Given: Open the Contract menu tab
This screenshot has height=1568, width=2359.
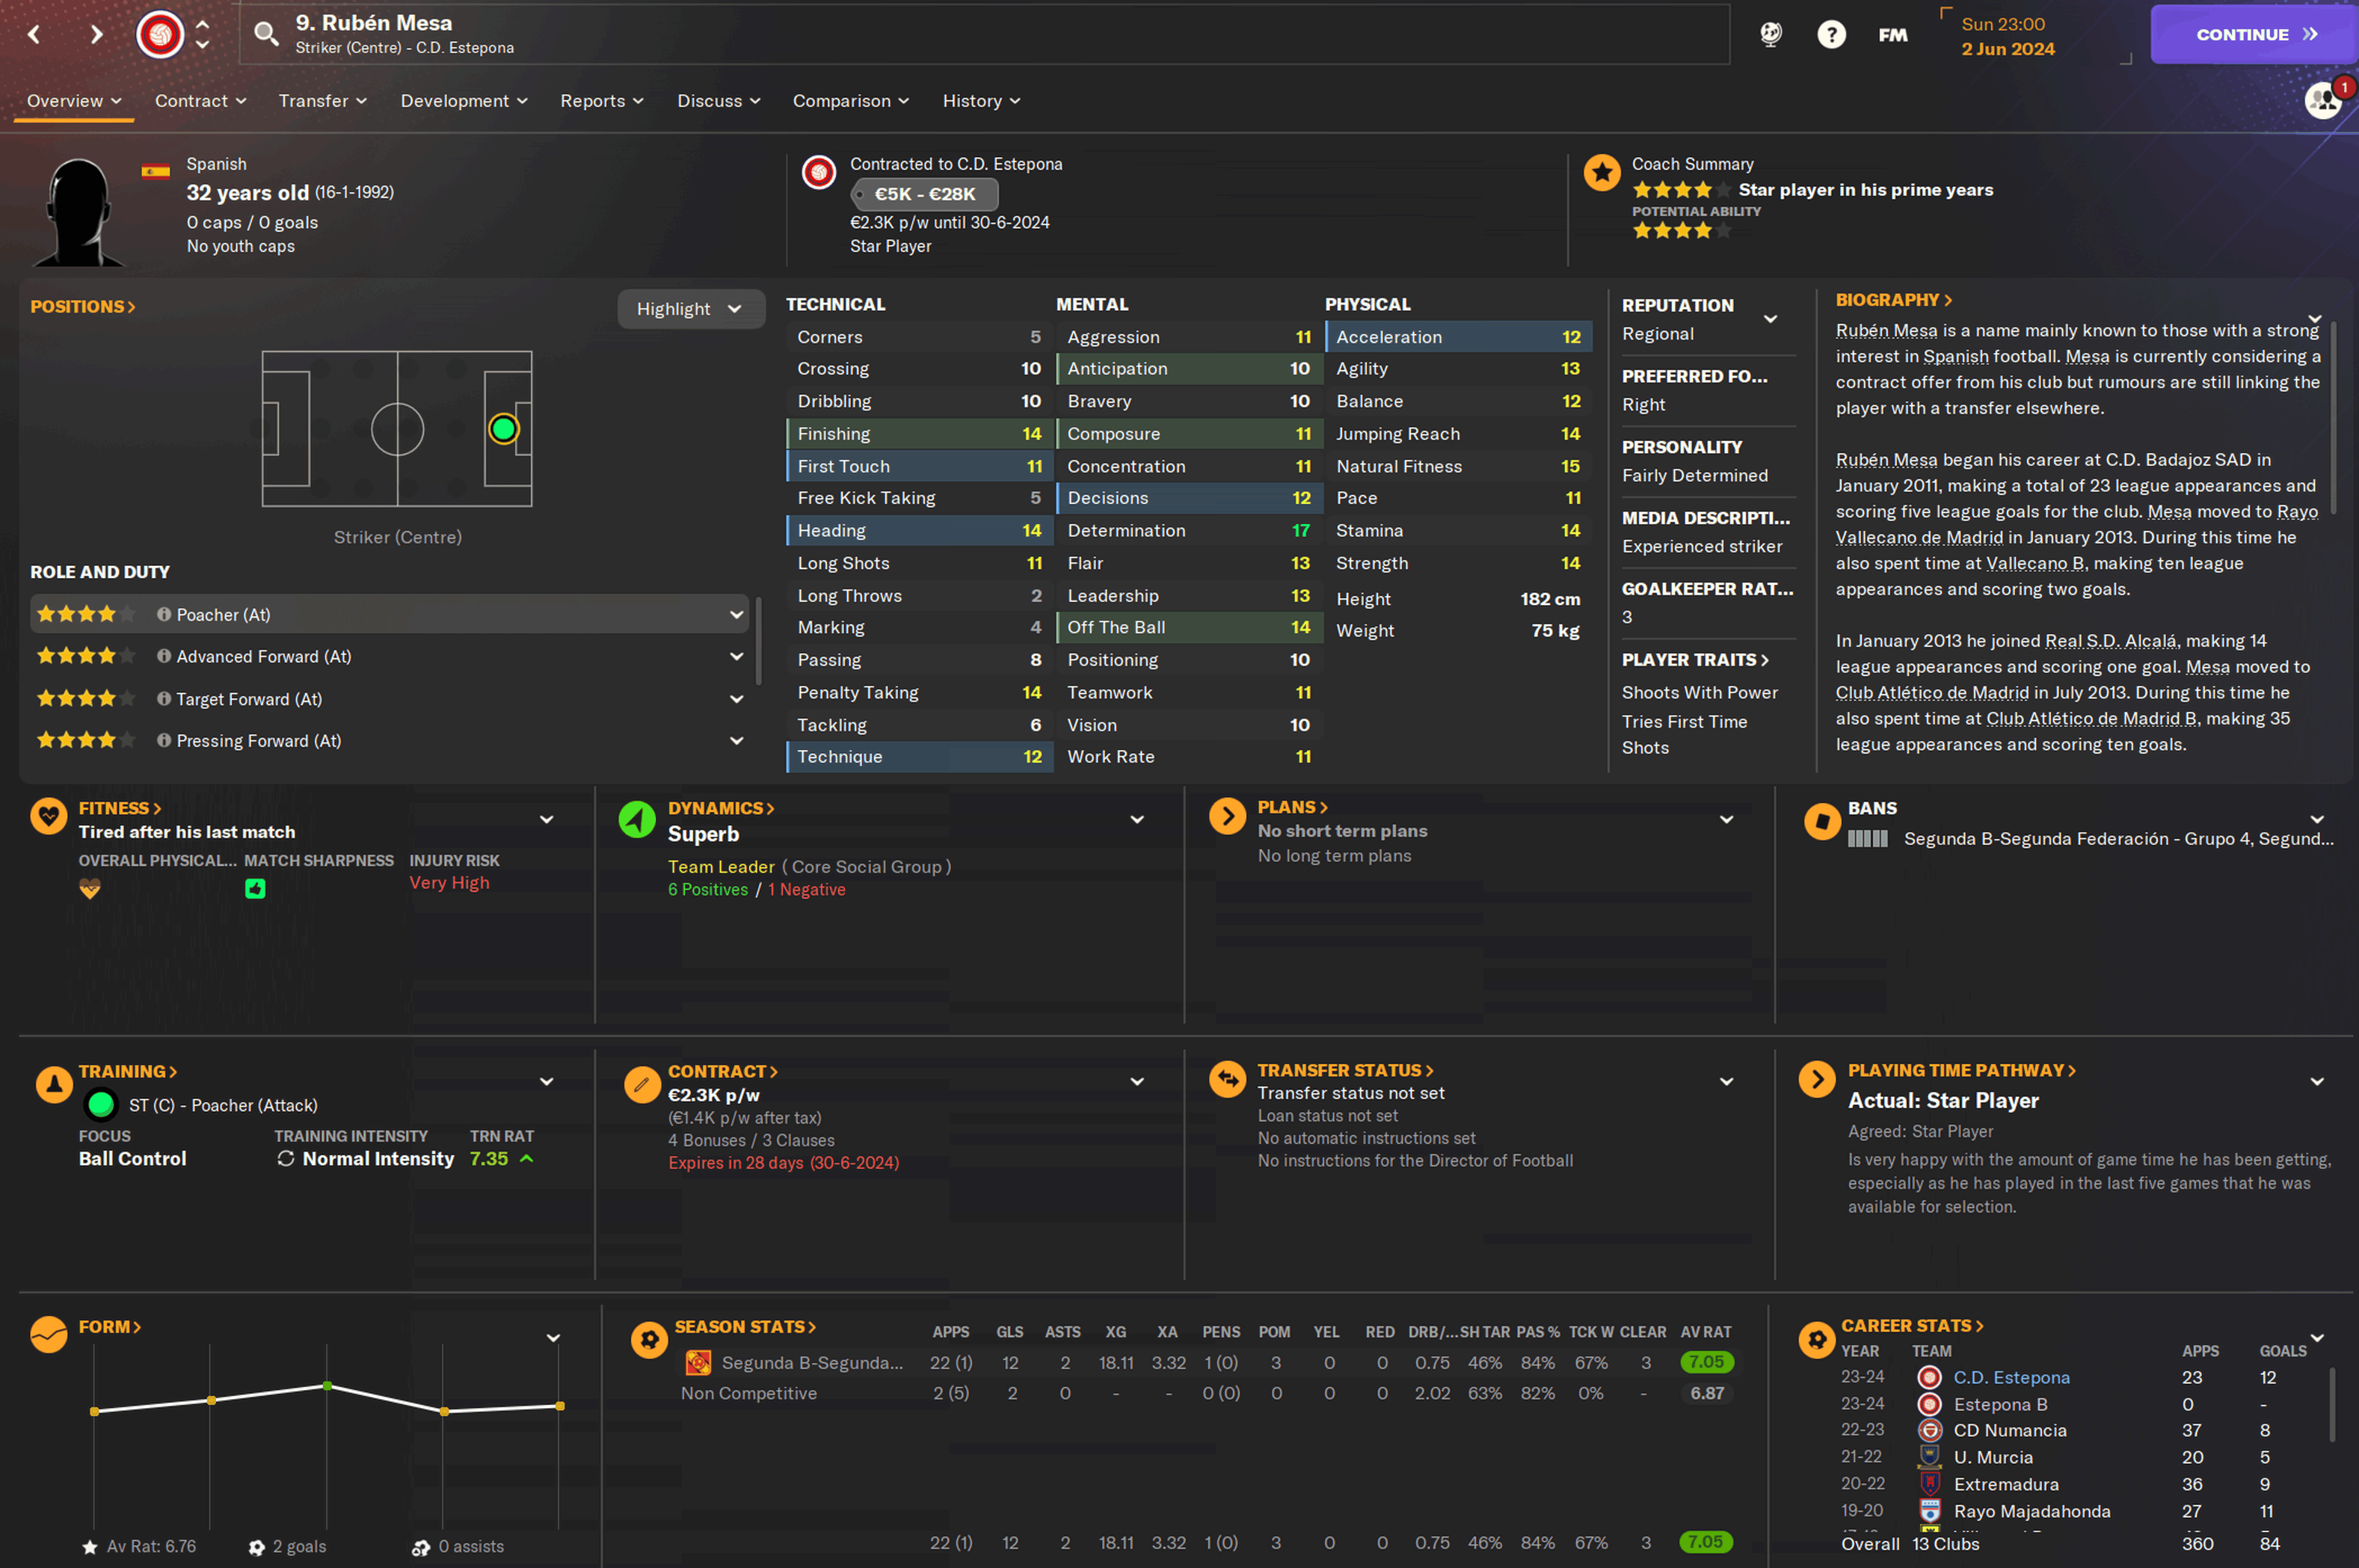Looking at the screenshot, I should [x=200, y=101].
